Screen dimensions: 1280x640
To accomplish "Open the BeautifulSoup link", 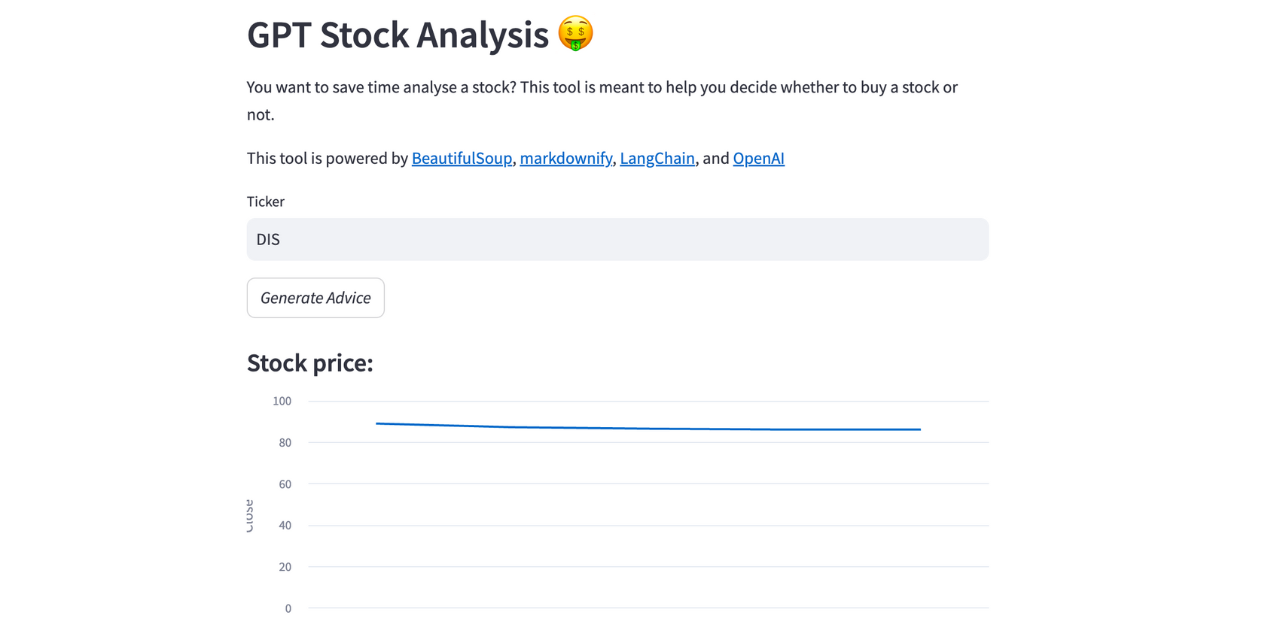I will point(461,158).
